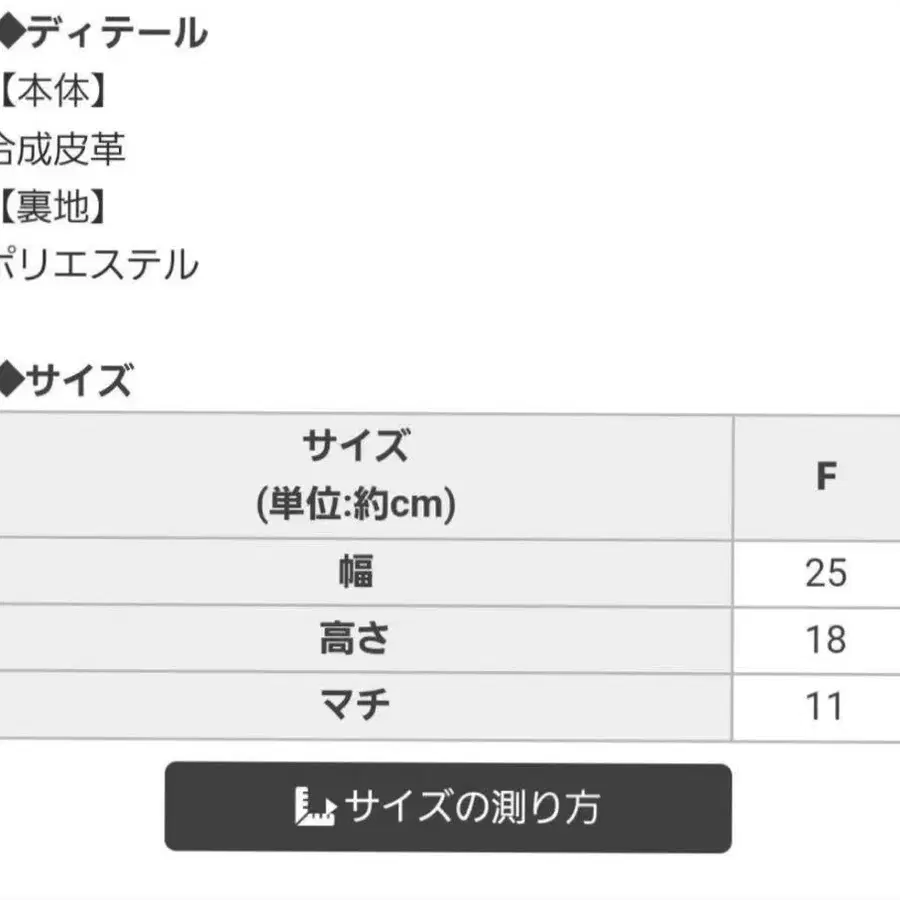Click the 高さ row label
This screenshot has width=900, height=900.
[356, 640]
